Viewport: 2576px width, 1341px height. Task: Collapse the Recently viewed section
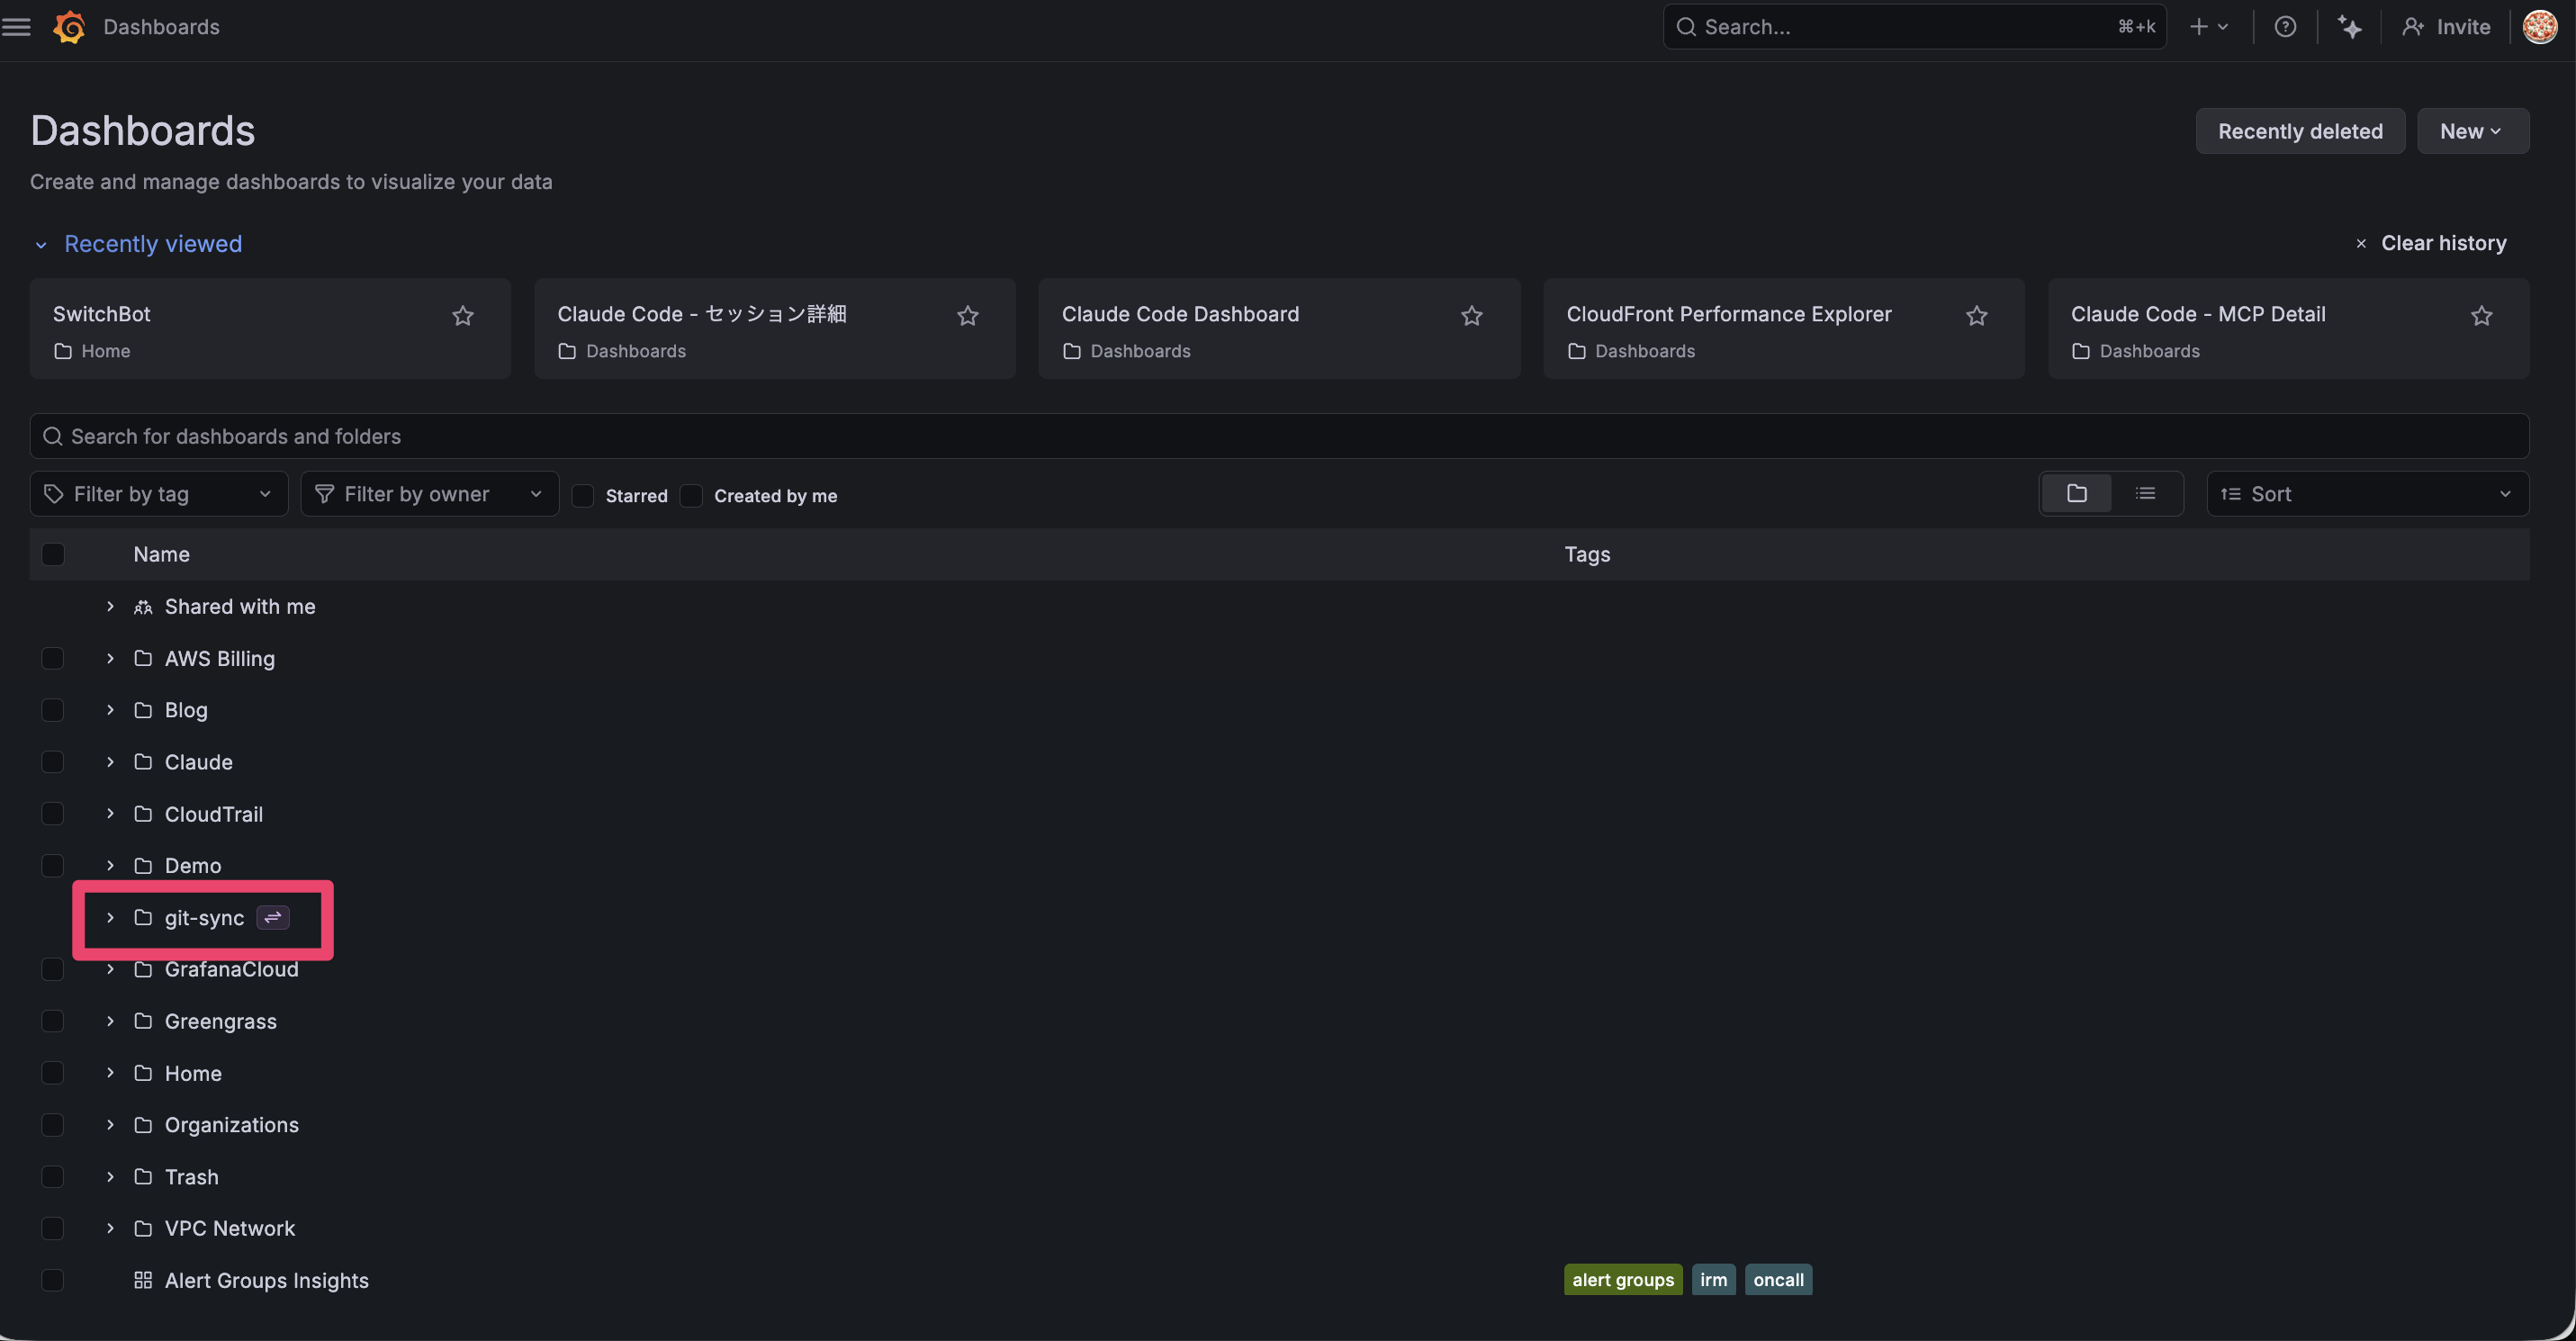(41, 245)
